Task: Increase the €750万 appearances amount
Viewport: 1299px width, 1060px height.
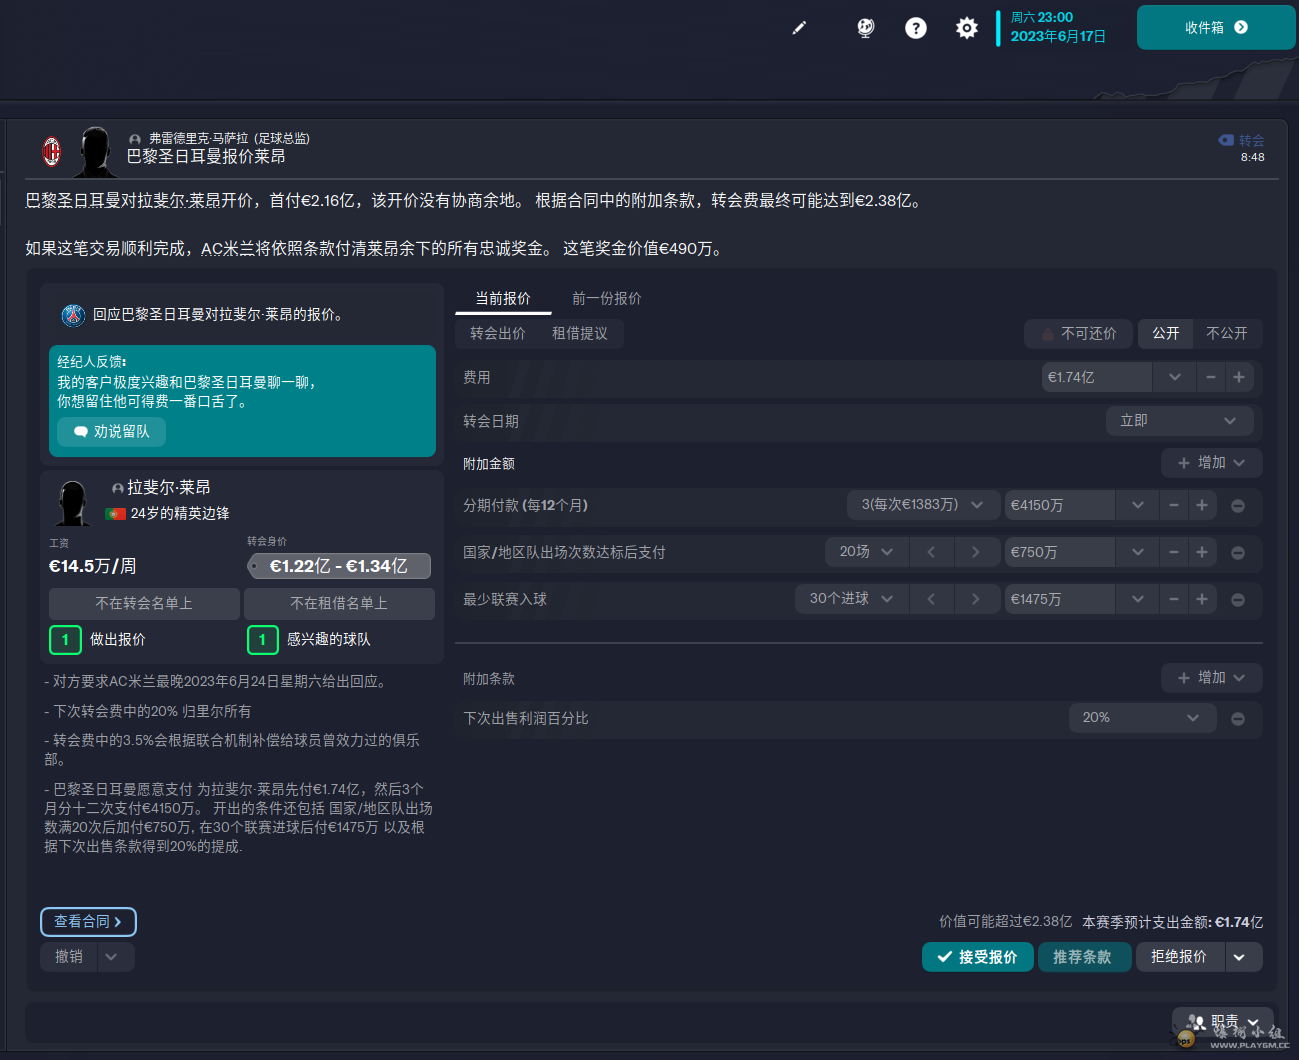Action: tap(1202, 552)
